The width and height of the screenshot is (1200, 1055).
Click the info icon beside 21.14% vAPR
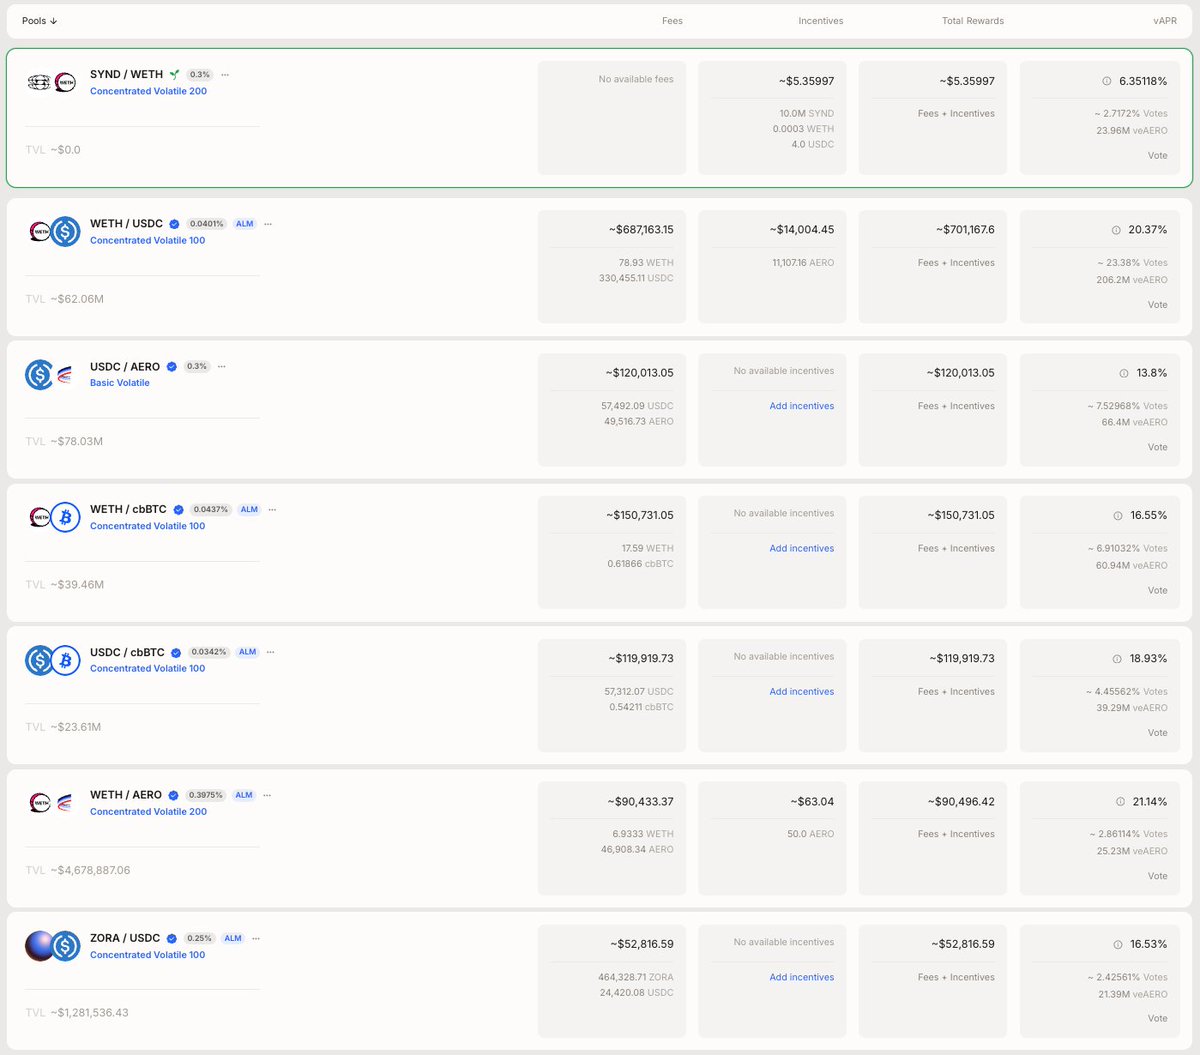coord(1120,802)
